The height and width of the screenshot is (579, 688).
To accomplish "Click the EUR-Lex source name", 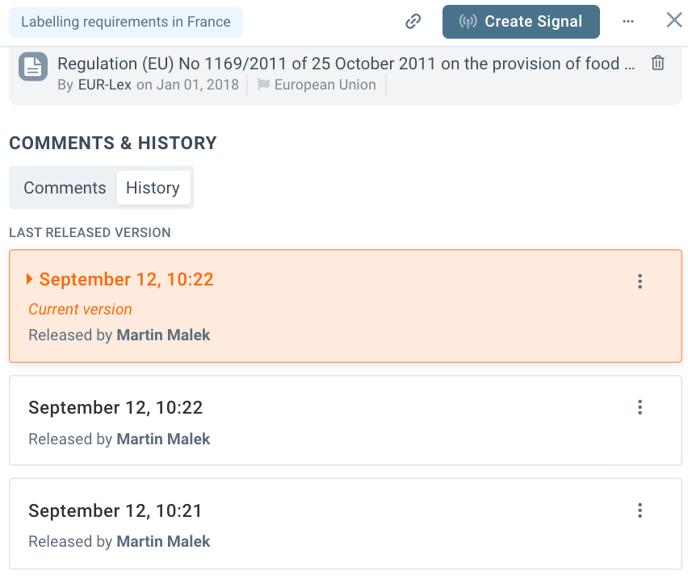I will tap(105, 85).
